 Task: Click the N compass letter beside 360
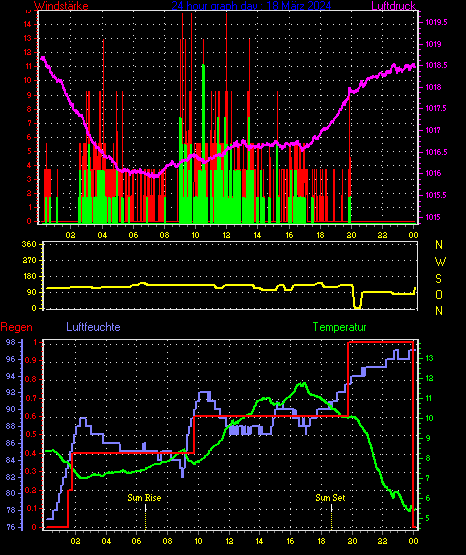(x=439, y=245)
